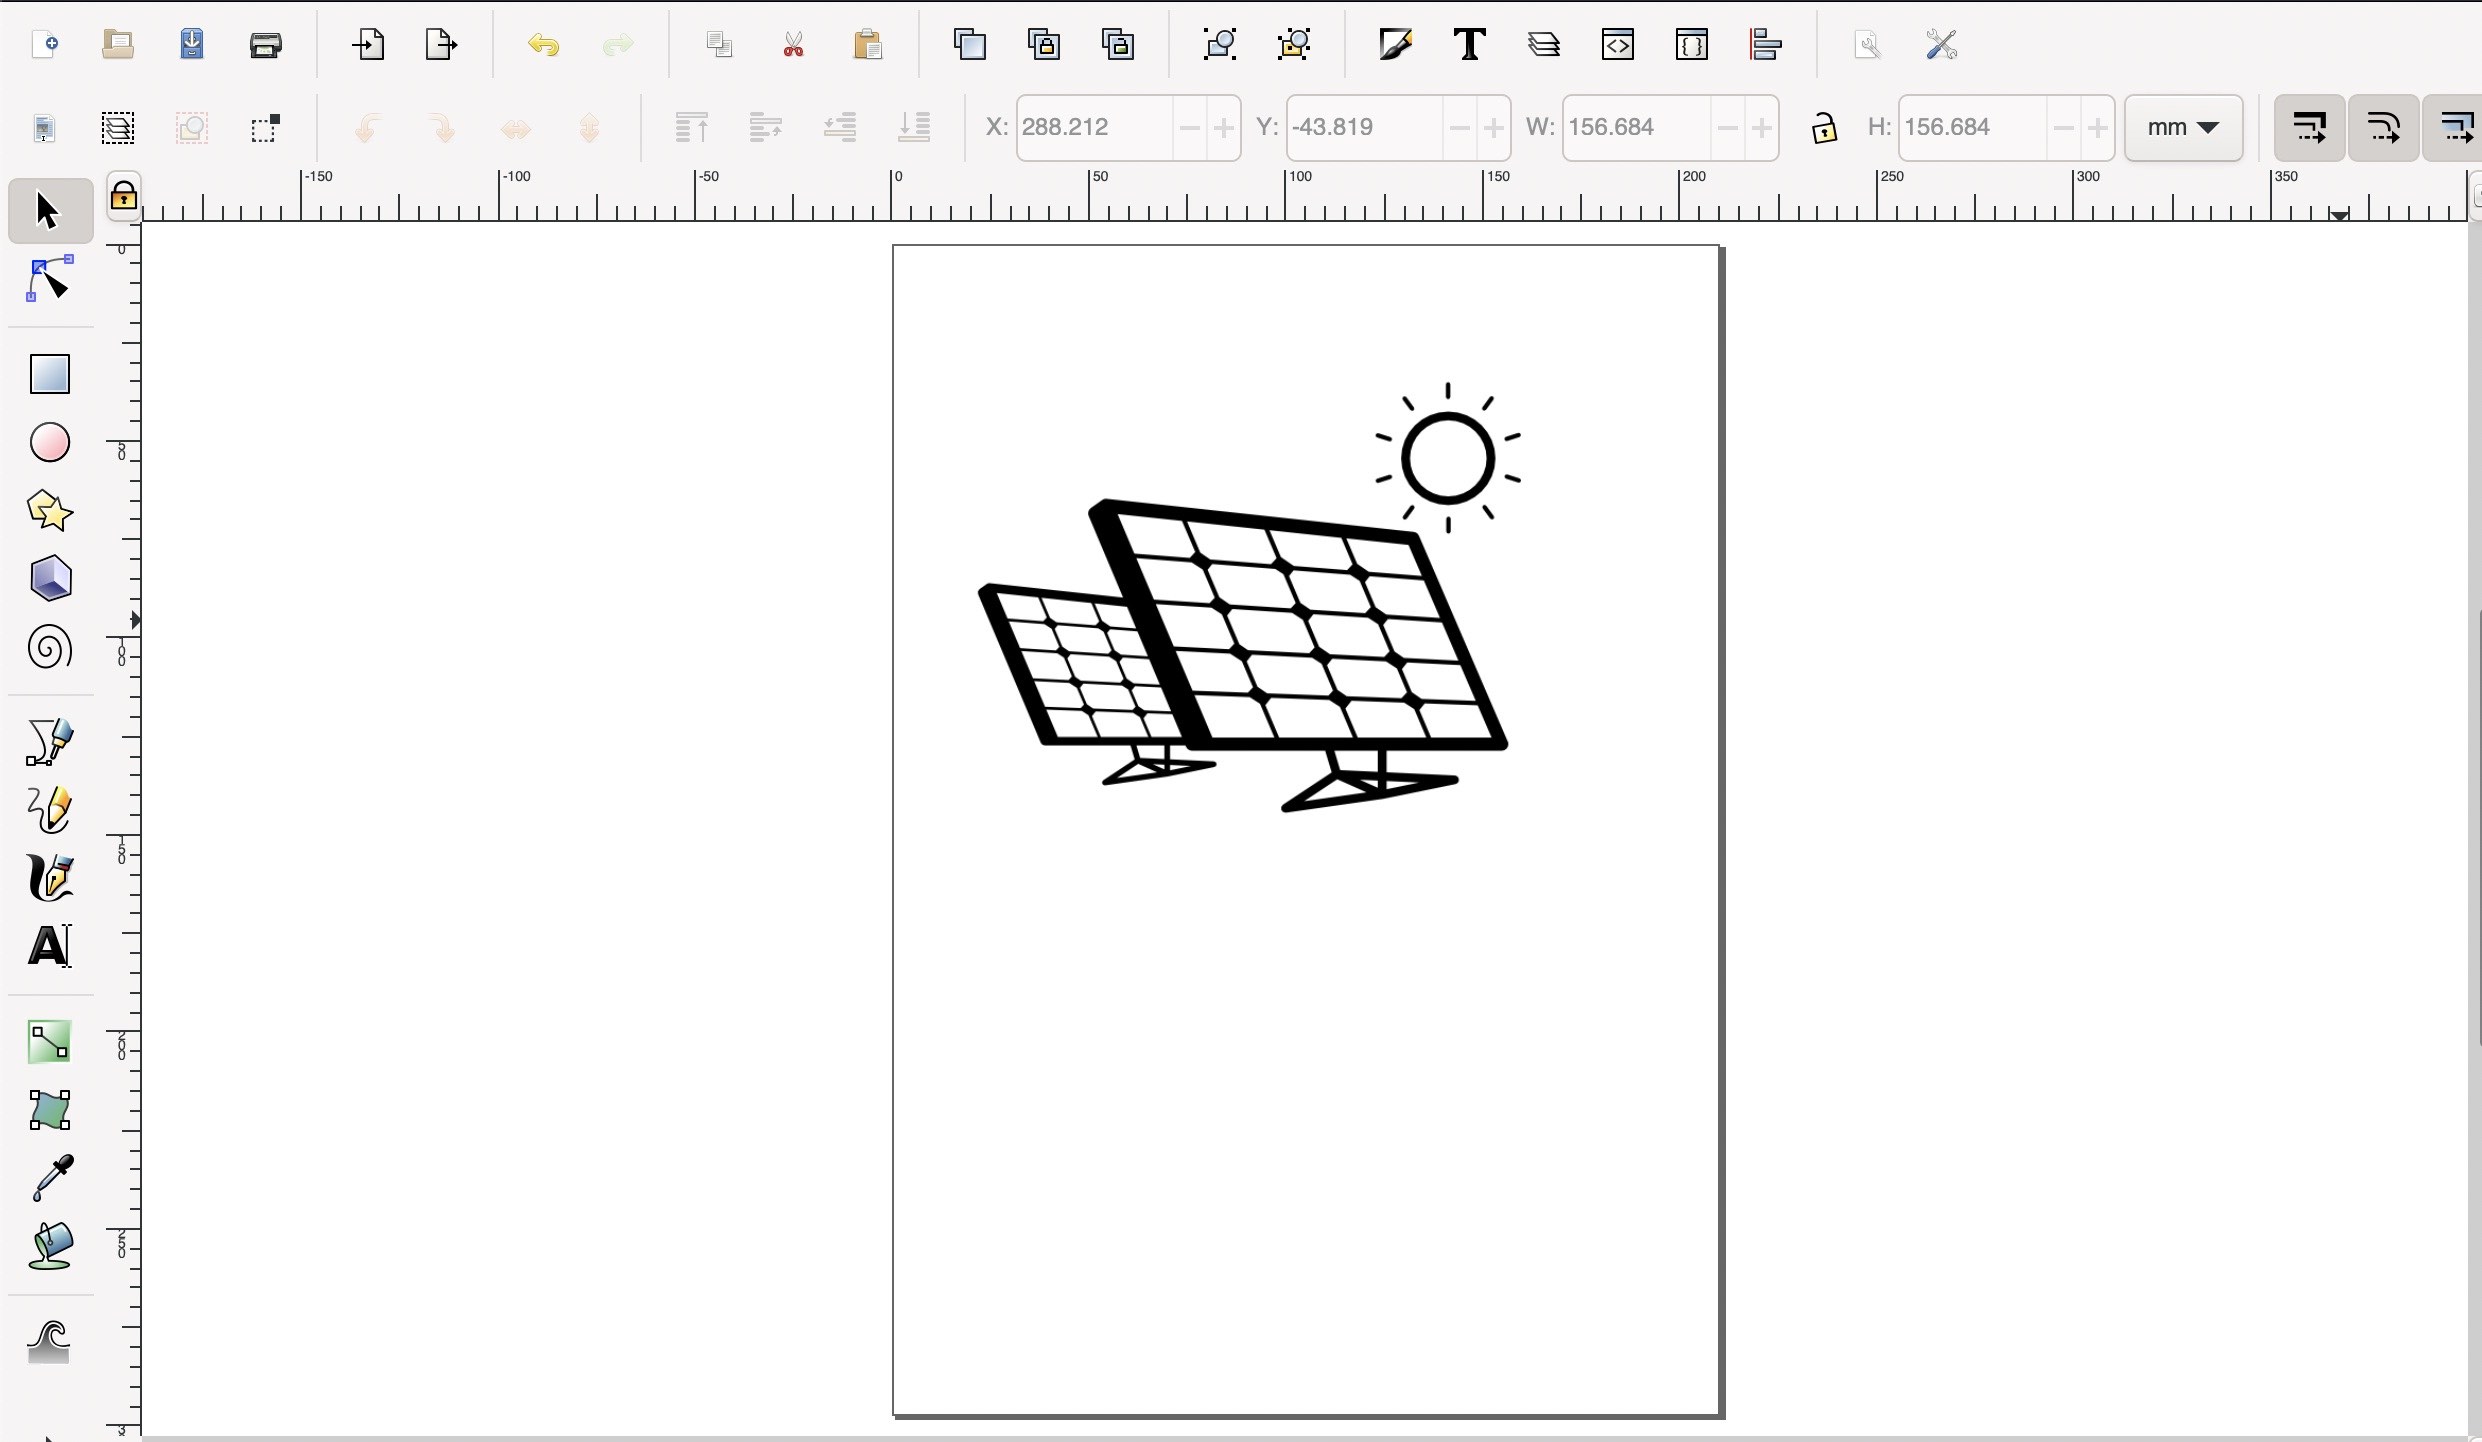Create a clone of selection
The height and width of the screenshot is (1442, 2482).
pyautogui.click(x=1044, y=45)
